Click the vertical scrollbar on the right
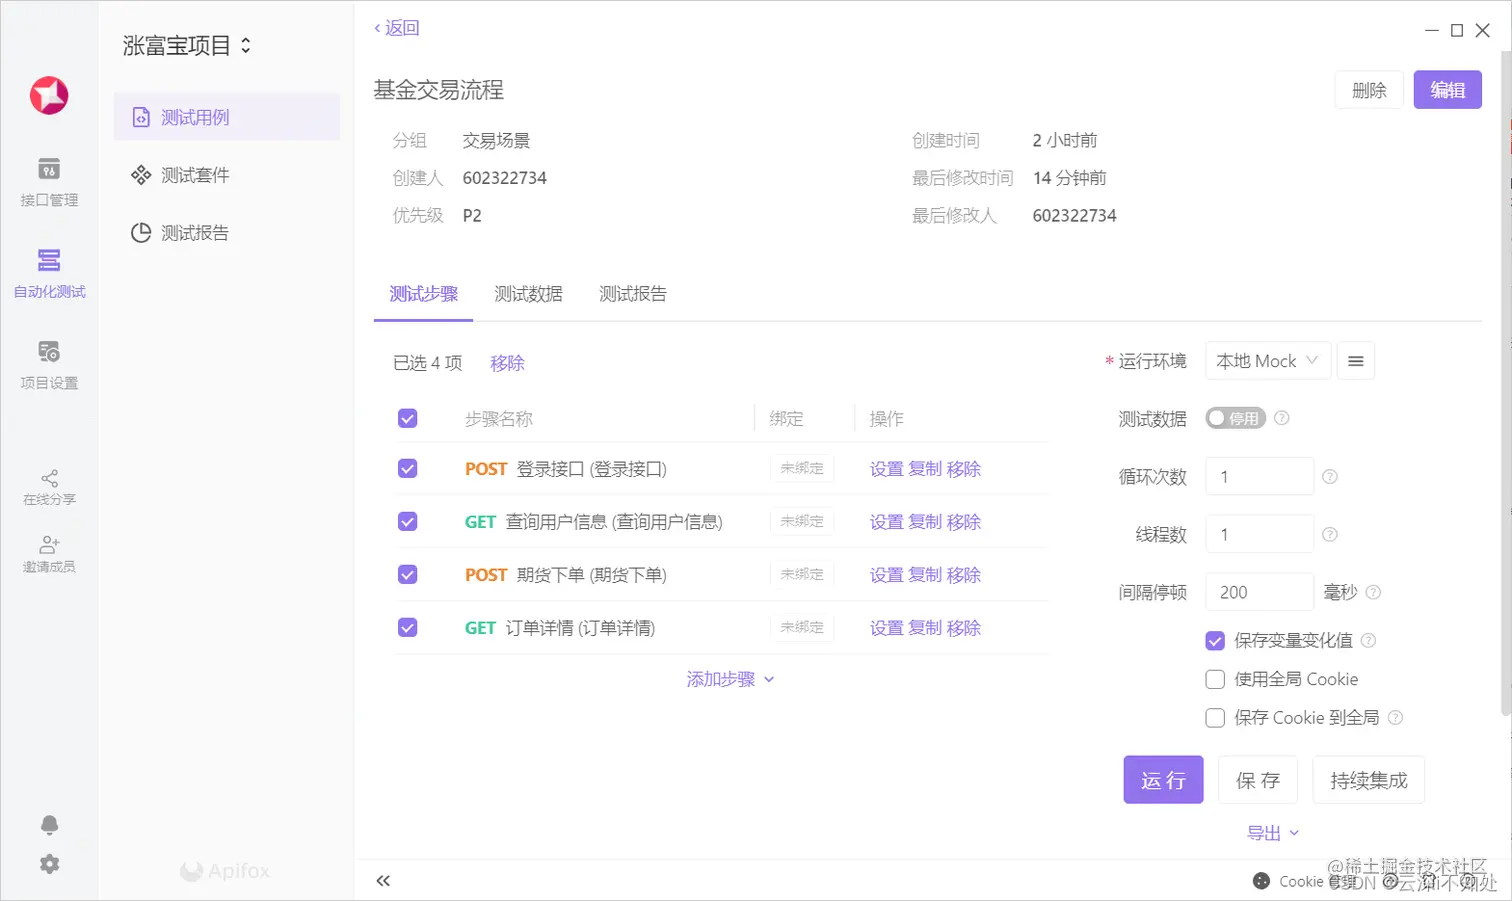The height and width of the screenshot is (901, 1512). pos(1506,385)
